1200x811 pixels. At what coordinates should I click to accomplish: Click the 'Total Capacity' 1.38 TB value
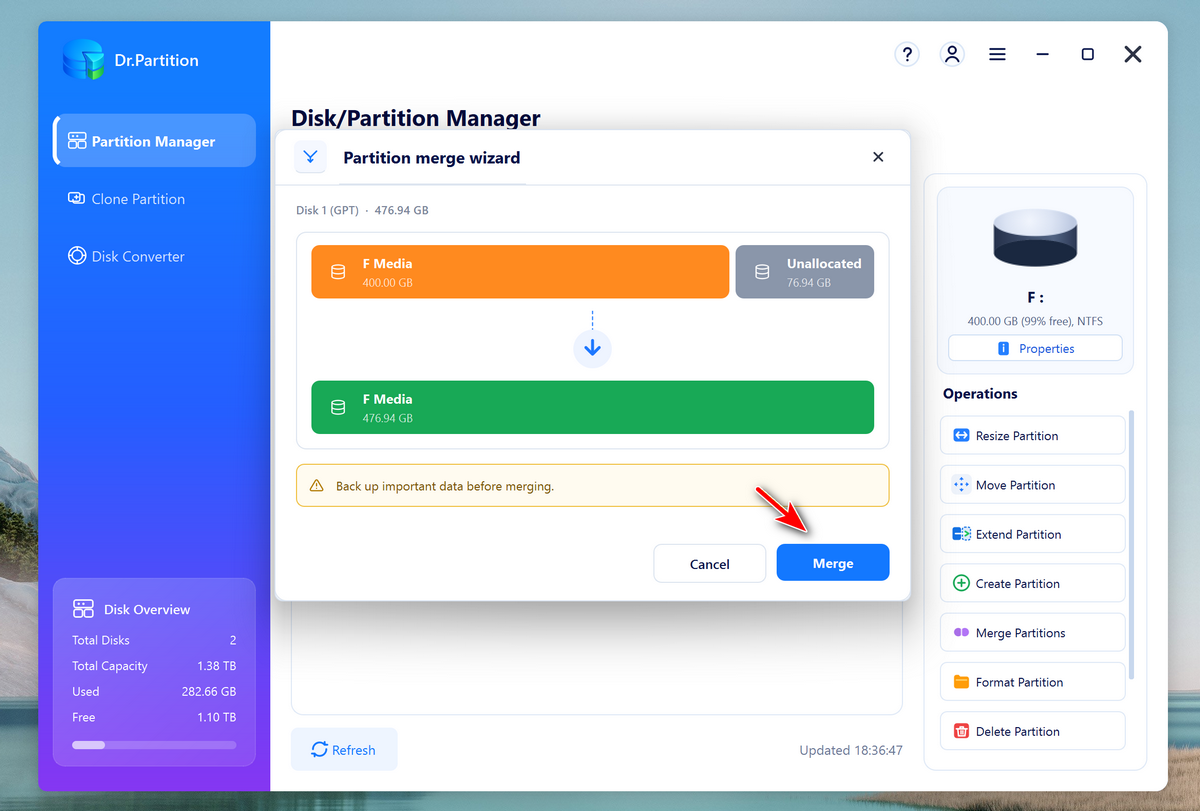pos(216,666)
